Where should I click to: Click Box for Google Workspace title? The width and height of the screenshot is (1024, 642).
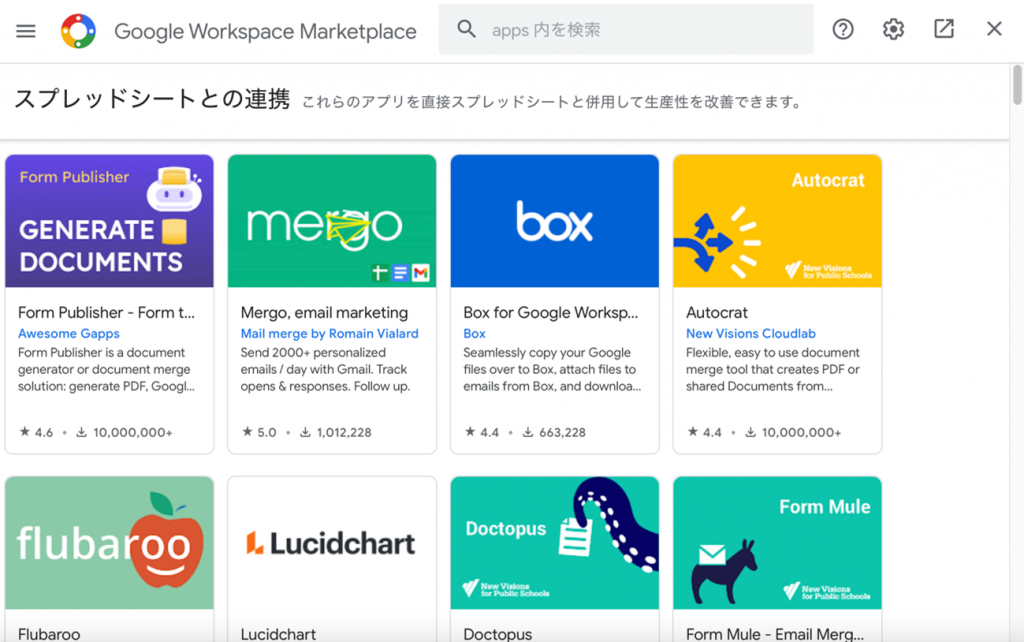(x=551, y=313)
